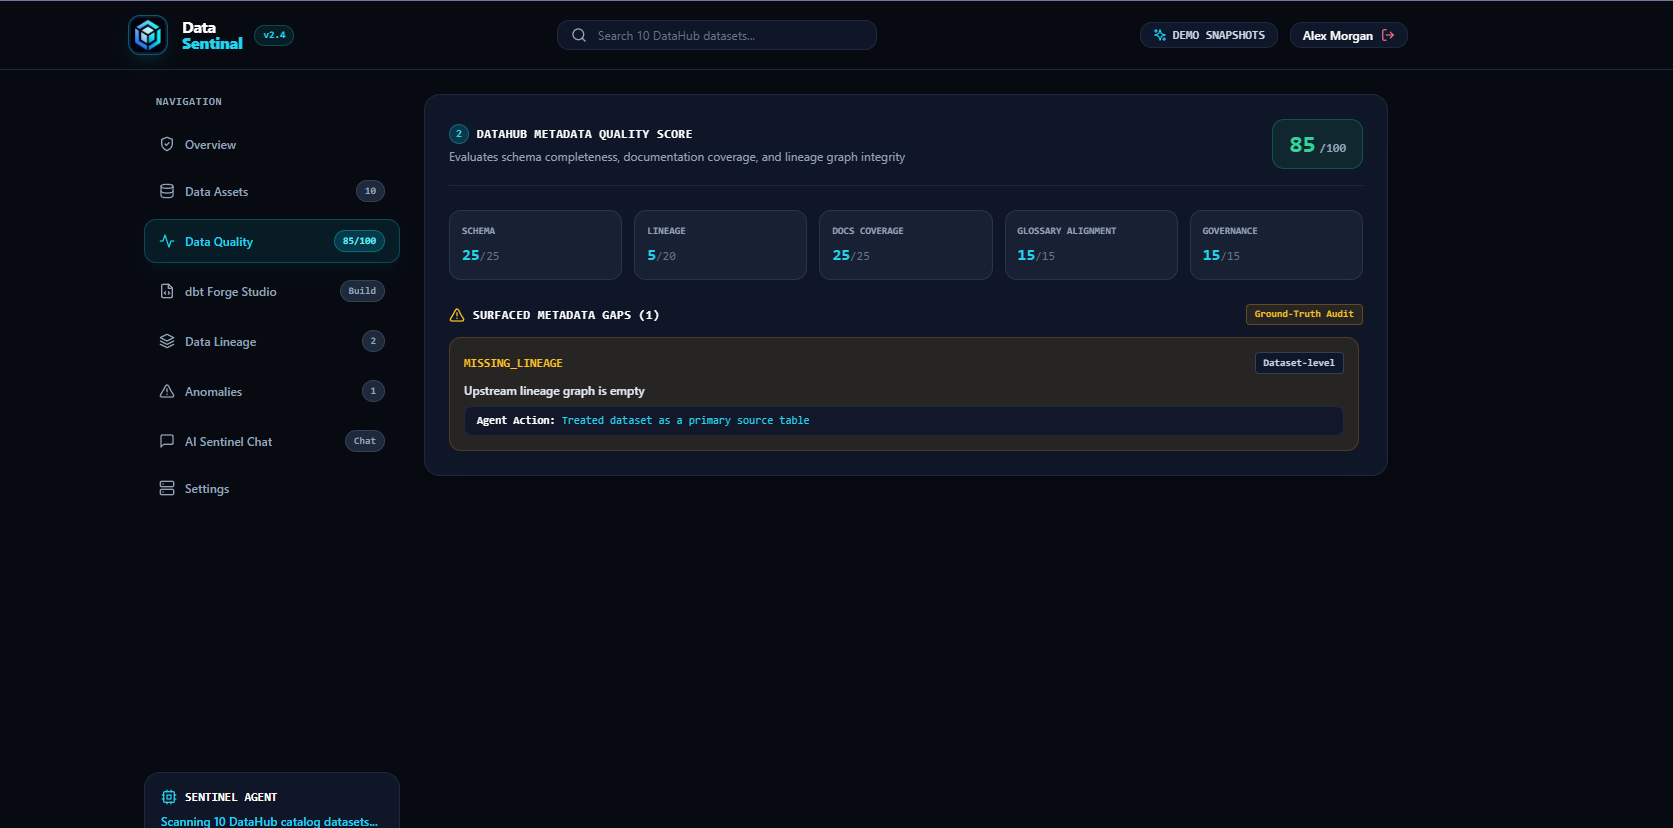Click the Surfaced Metadata Gaps warning icon

pyautogui.click(x=457, y=315)
